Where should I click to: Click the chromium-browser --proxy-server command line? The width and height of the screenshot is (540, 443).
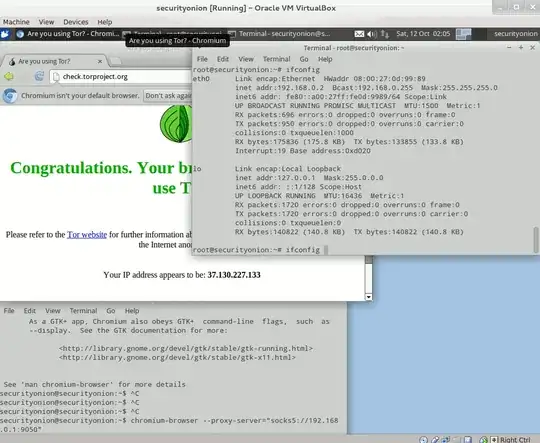click(x=169, y=425)
